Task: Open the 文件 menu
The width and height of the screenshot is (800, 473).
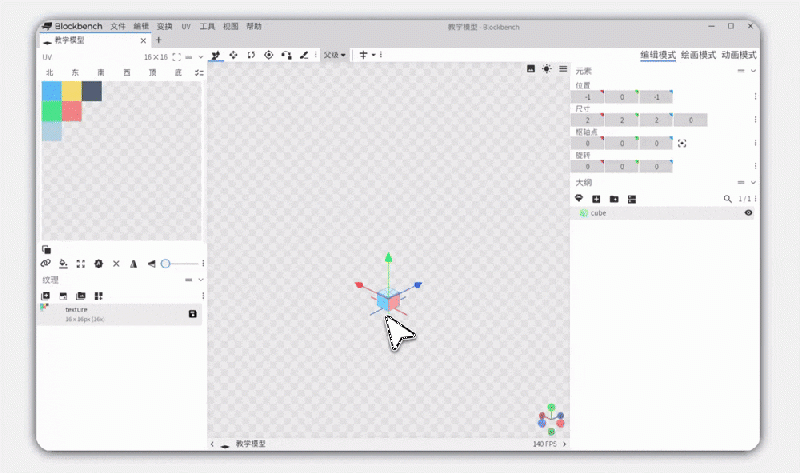Action: point(118,26)
